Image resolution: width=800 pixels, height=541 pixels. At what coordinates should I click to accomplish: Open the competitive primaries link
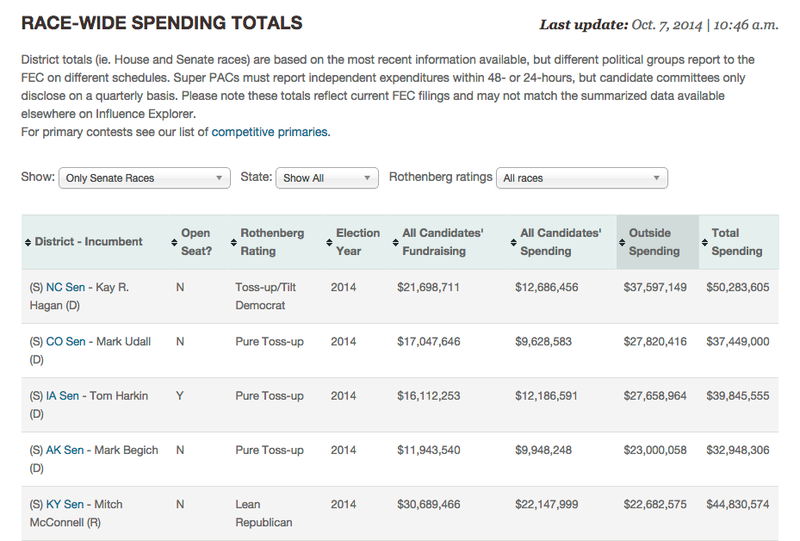tap(269, 132)
